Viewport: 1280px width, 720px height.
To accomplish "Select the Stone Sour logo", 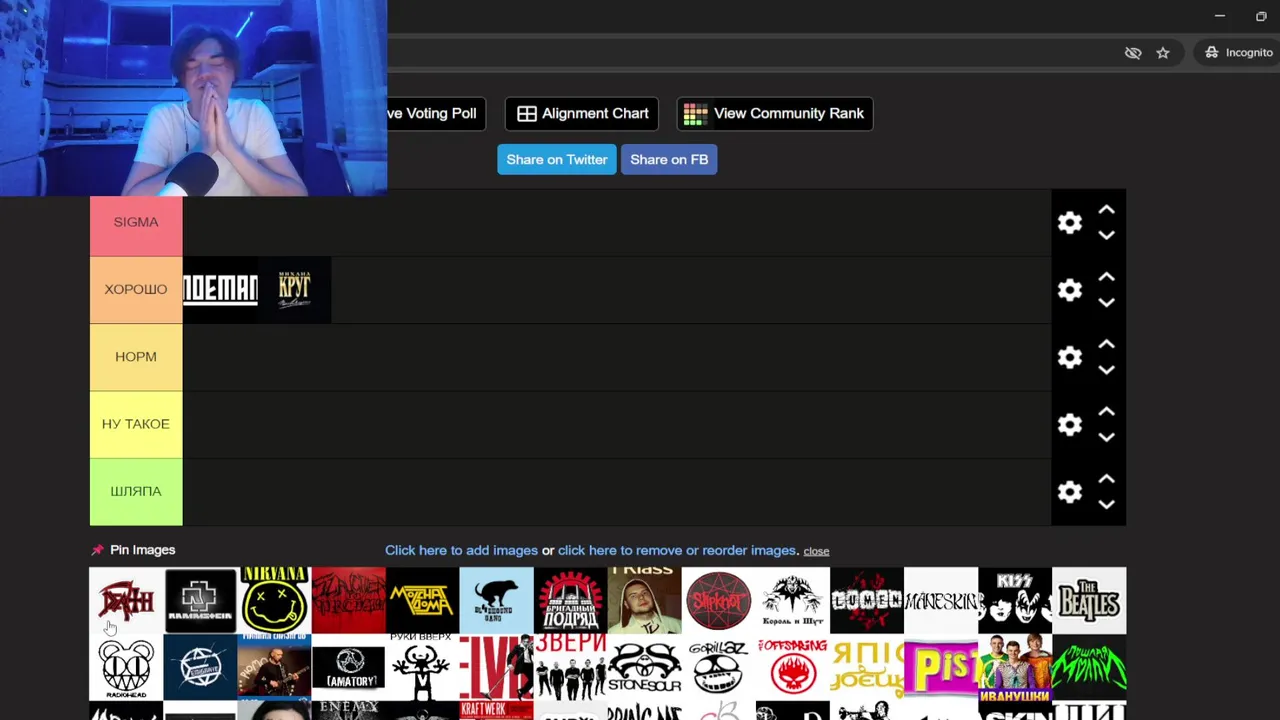I will 644,667.
